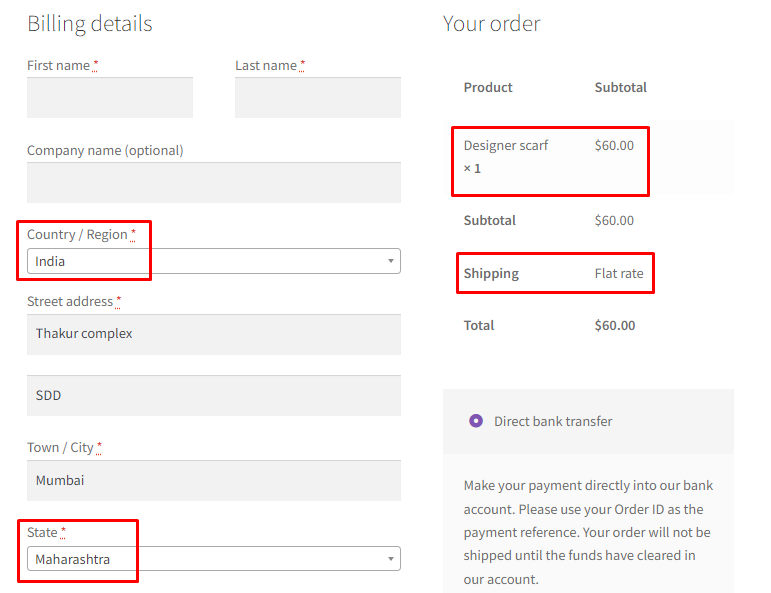The width and height of the screenshot is (771, 593).
Task: Click the Company name (optional) field
Action: tap(214, 183)
